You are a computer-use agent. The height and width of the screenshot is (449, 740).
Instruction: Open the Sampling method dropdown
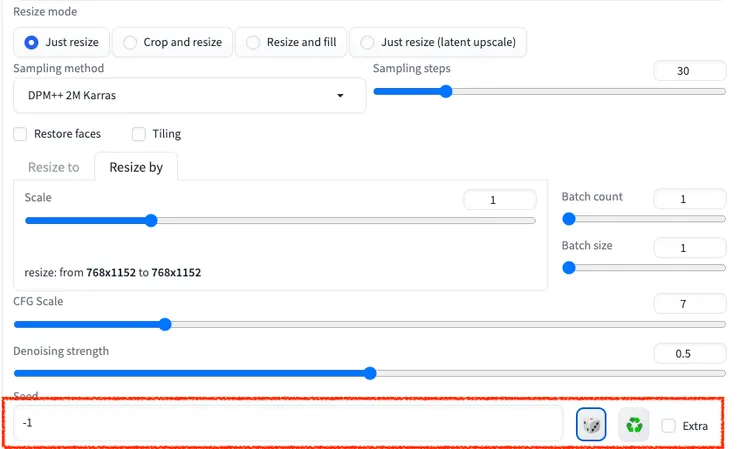coord(189,95)
